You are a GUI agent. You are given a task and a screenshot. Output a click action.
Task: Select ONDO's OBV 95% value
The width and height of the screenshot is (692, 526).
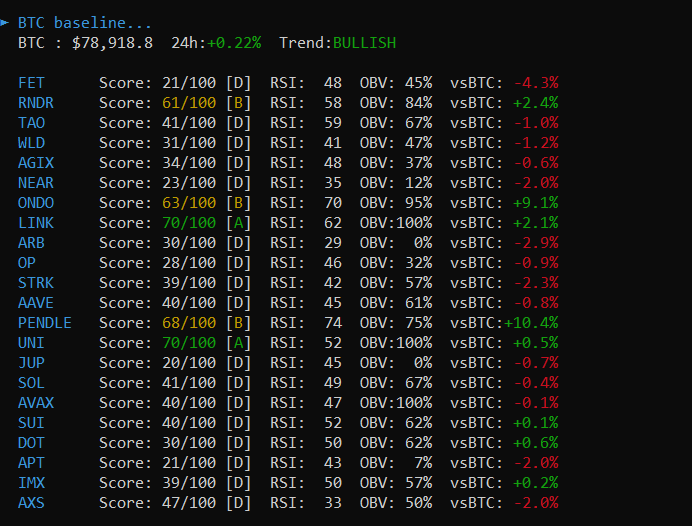click(x=419, y=203)
